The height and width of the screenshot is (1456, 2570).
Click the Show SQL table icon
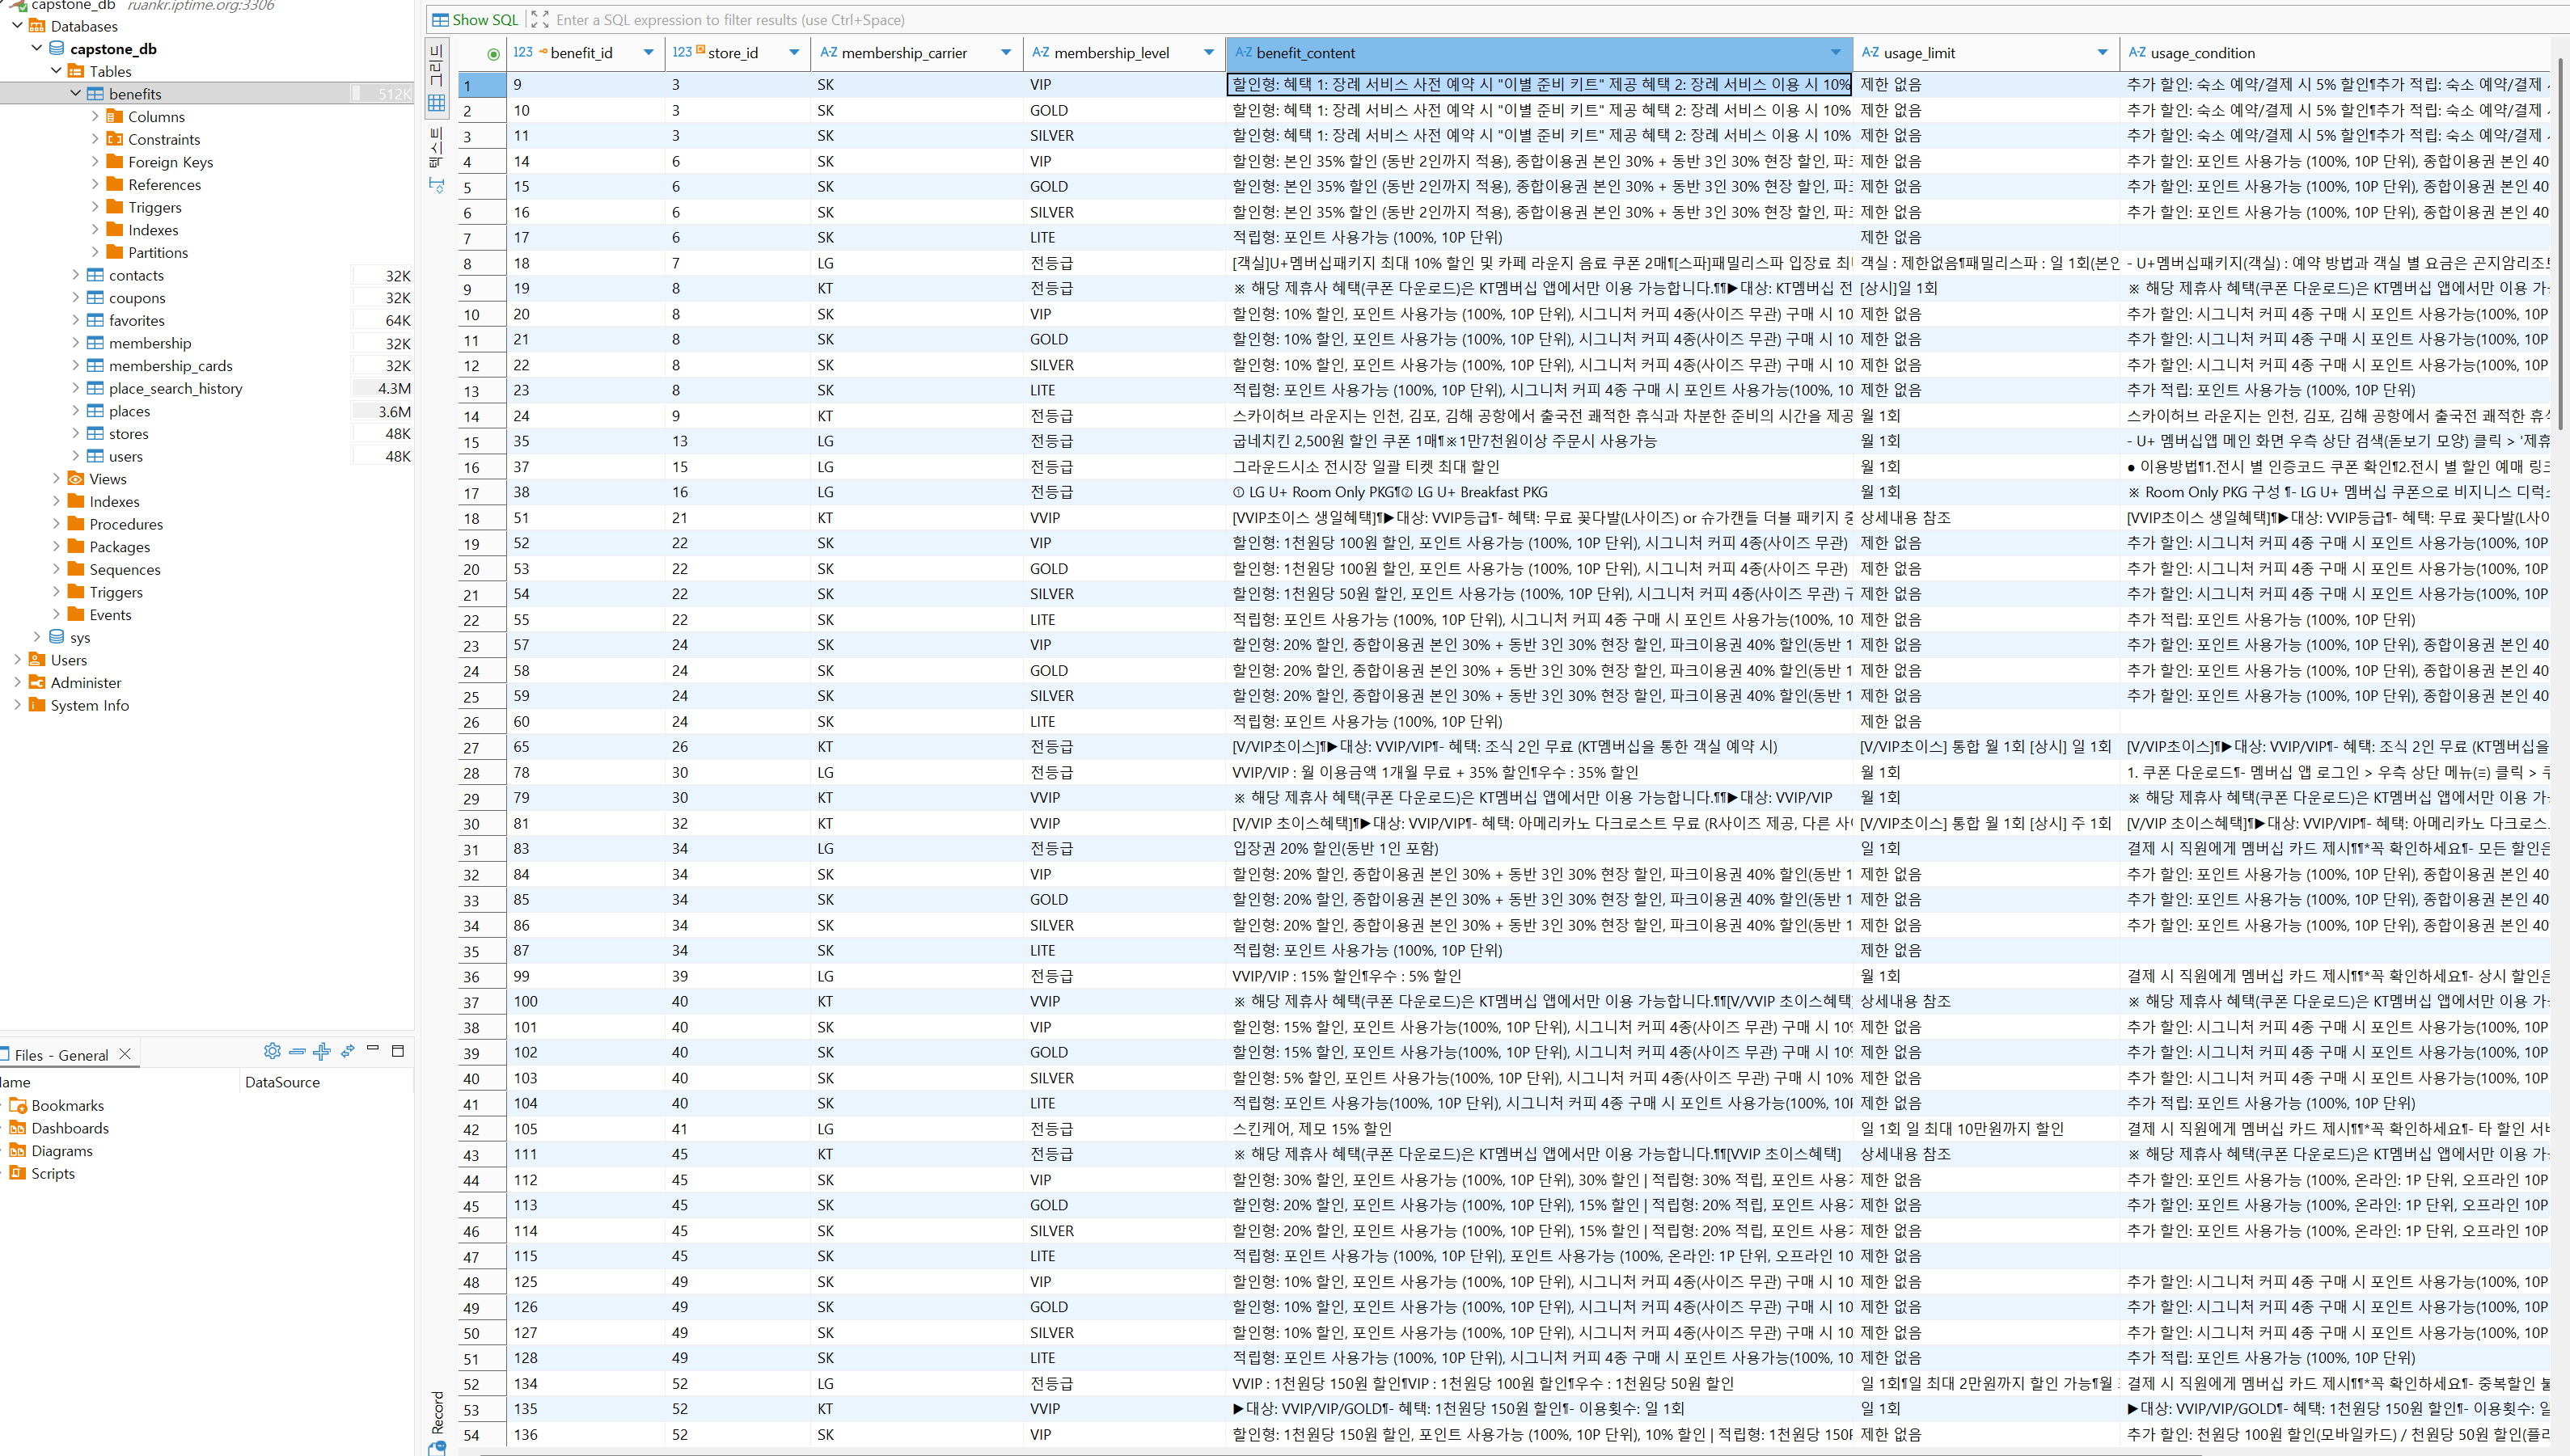440,19
